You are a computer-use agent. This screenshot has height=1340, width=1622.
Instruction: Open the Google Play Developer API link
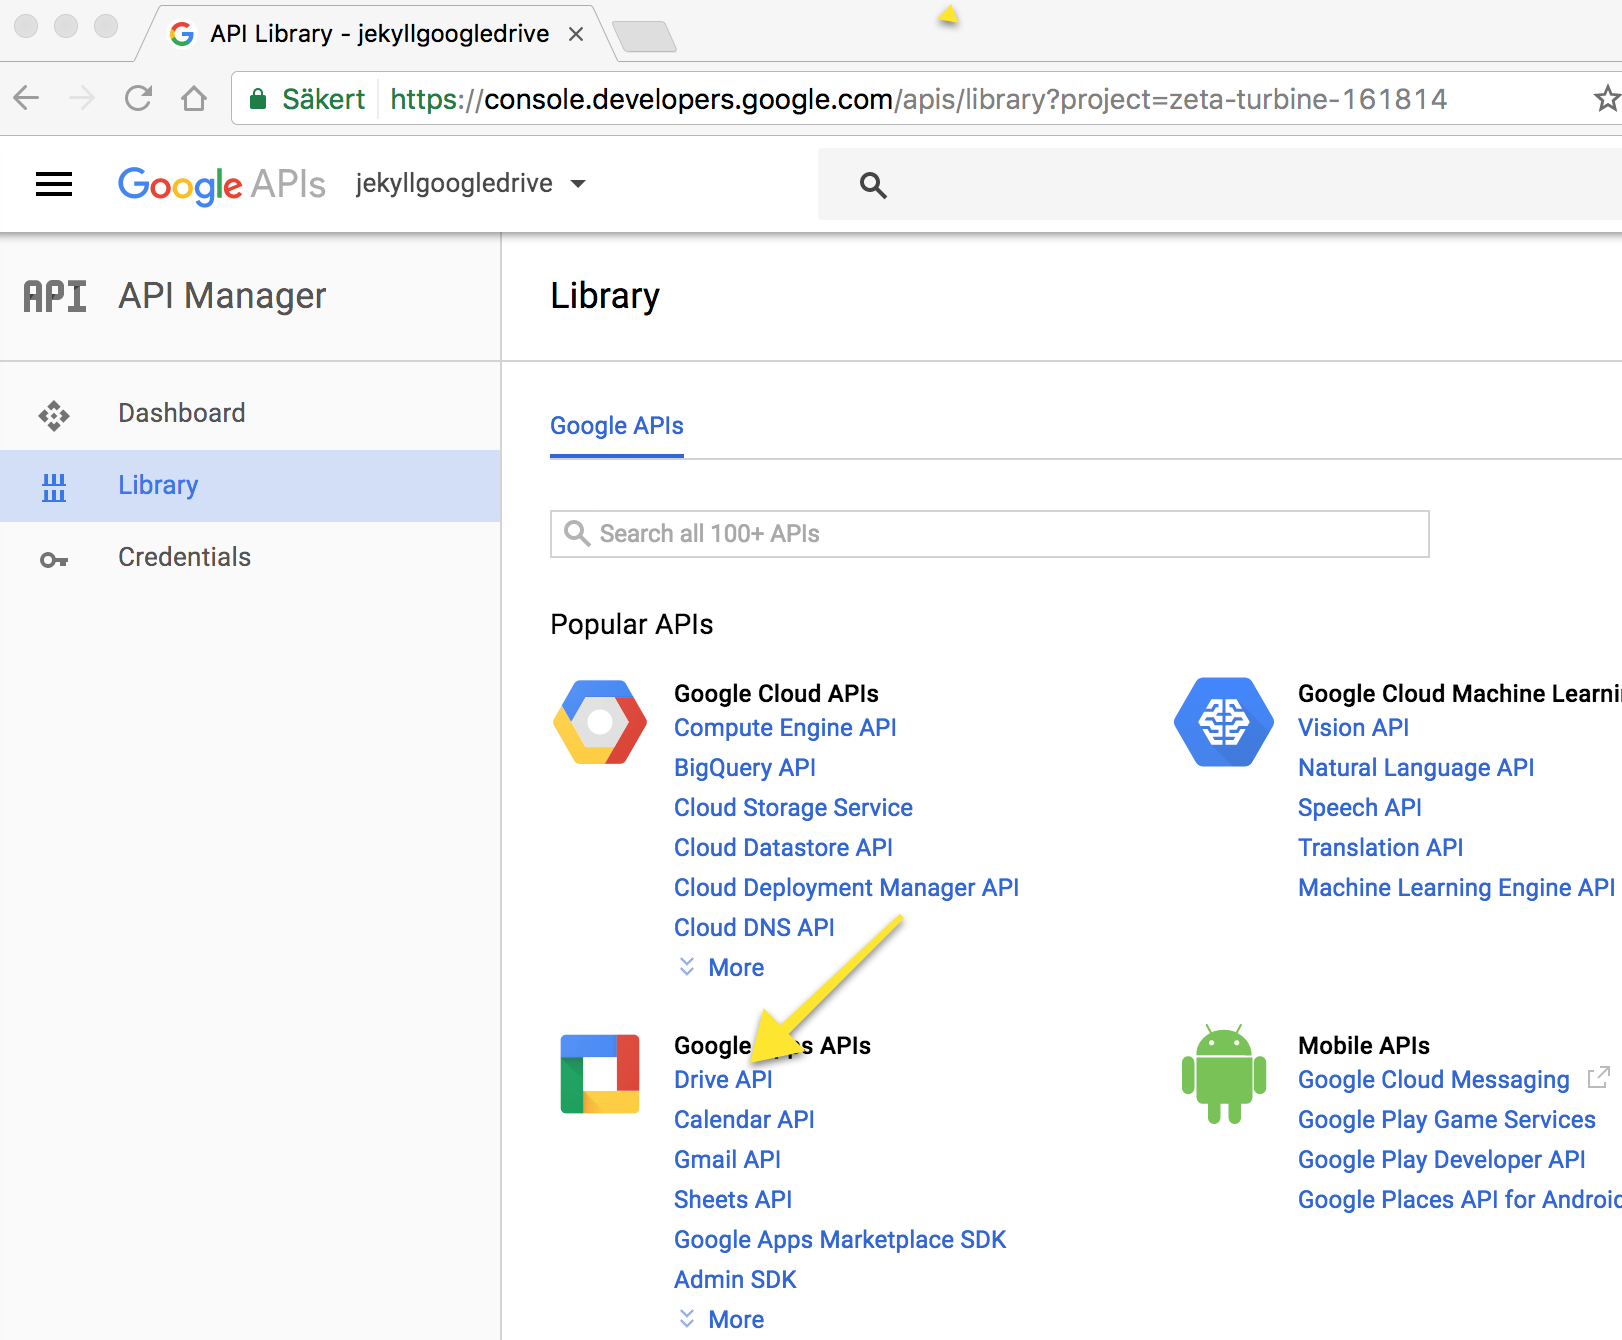(x=1442, y=1160)
